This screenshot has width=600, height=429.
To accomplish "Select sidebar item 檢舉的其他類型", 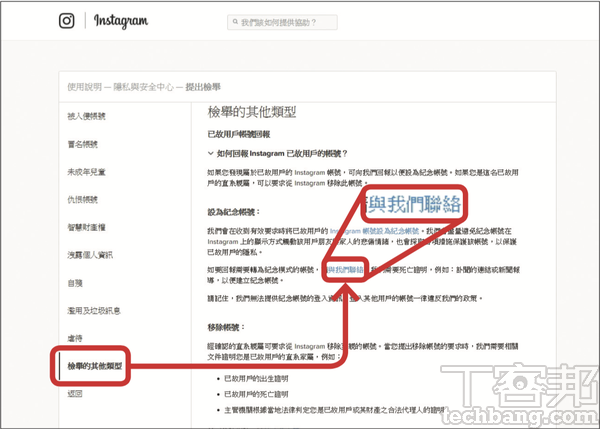I will 95,366.
